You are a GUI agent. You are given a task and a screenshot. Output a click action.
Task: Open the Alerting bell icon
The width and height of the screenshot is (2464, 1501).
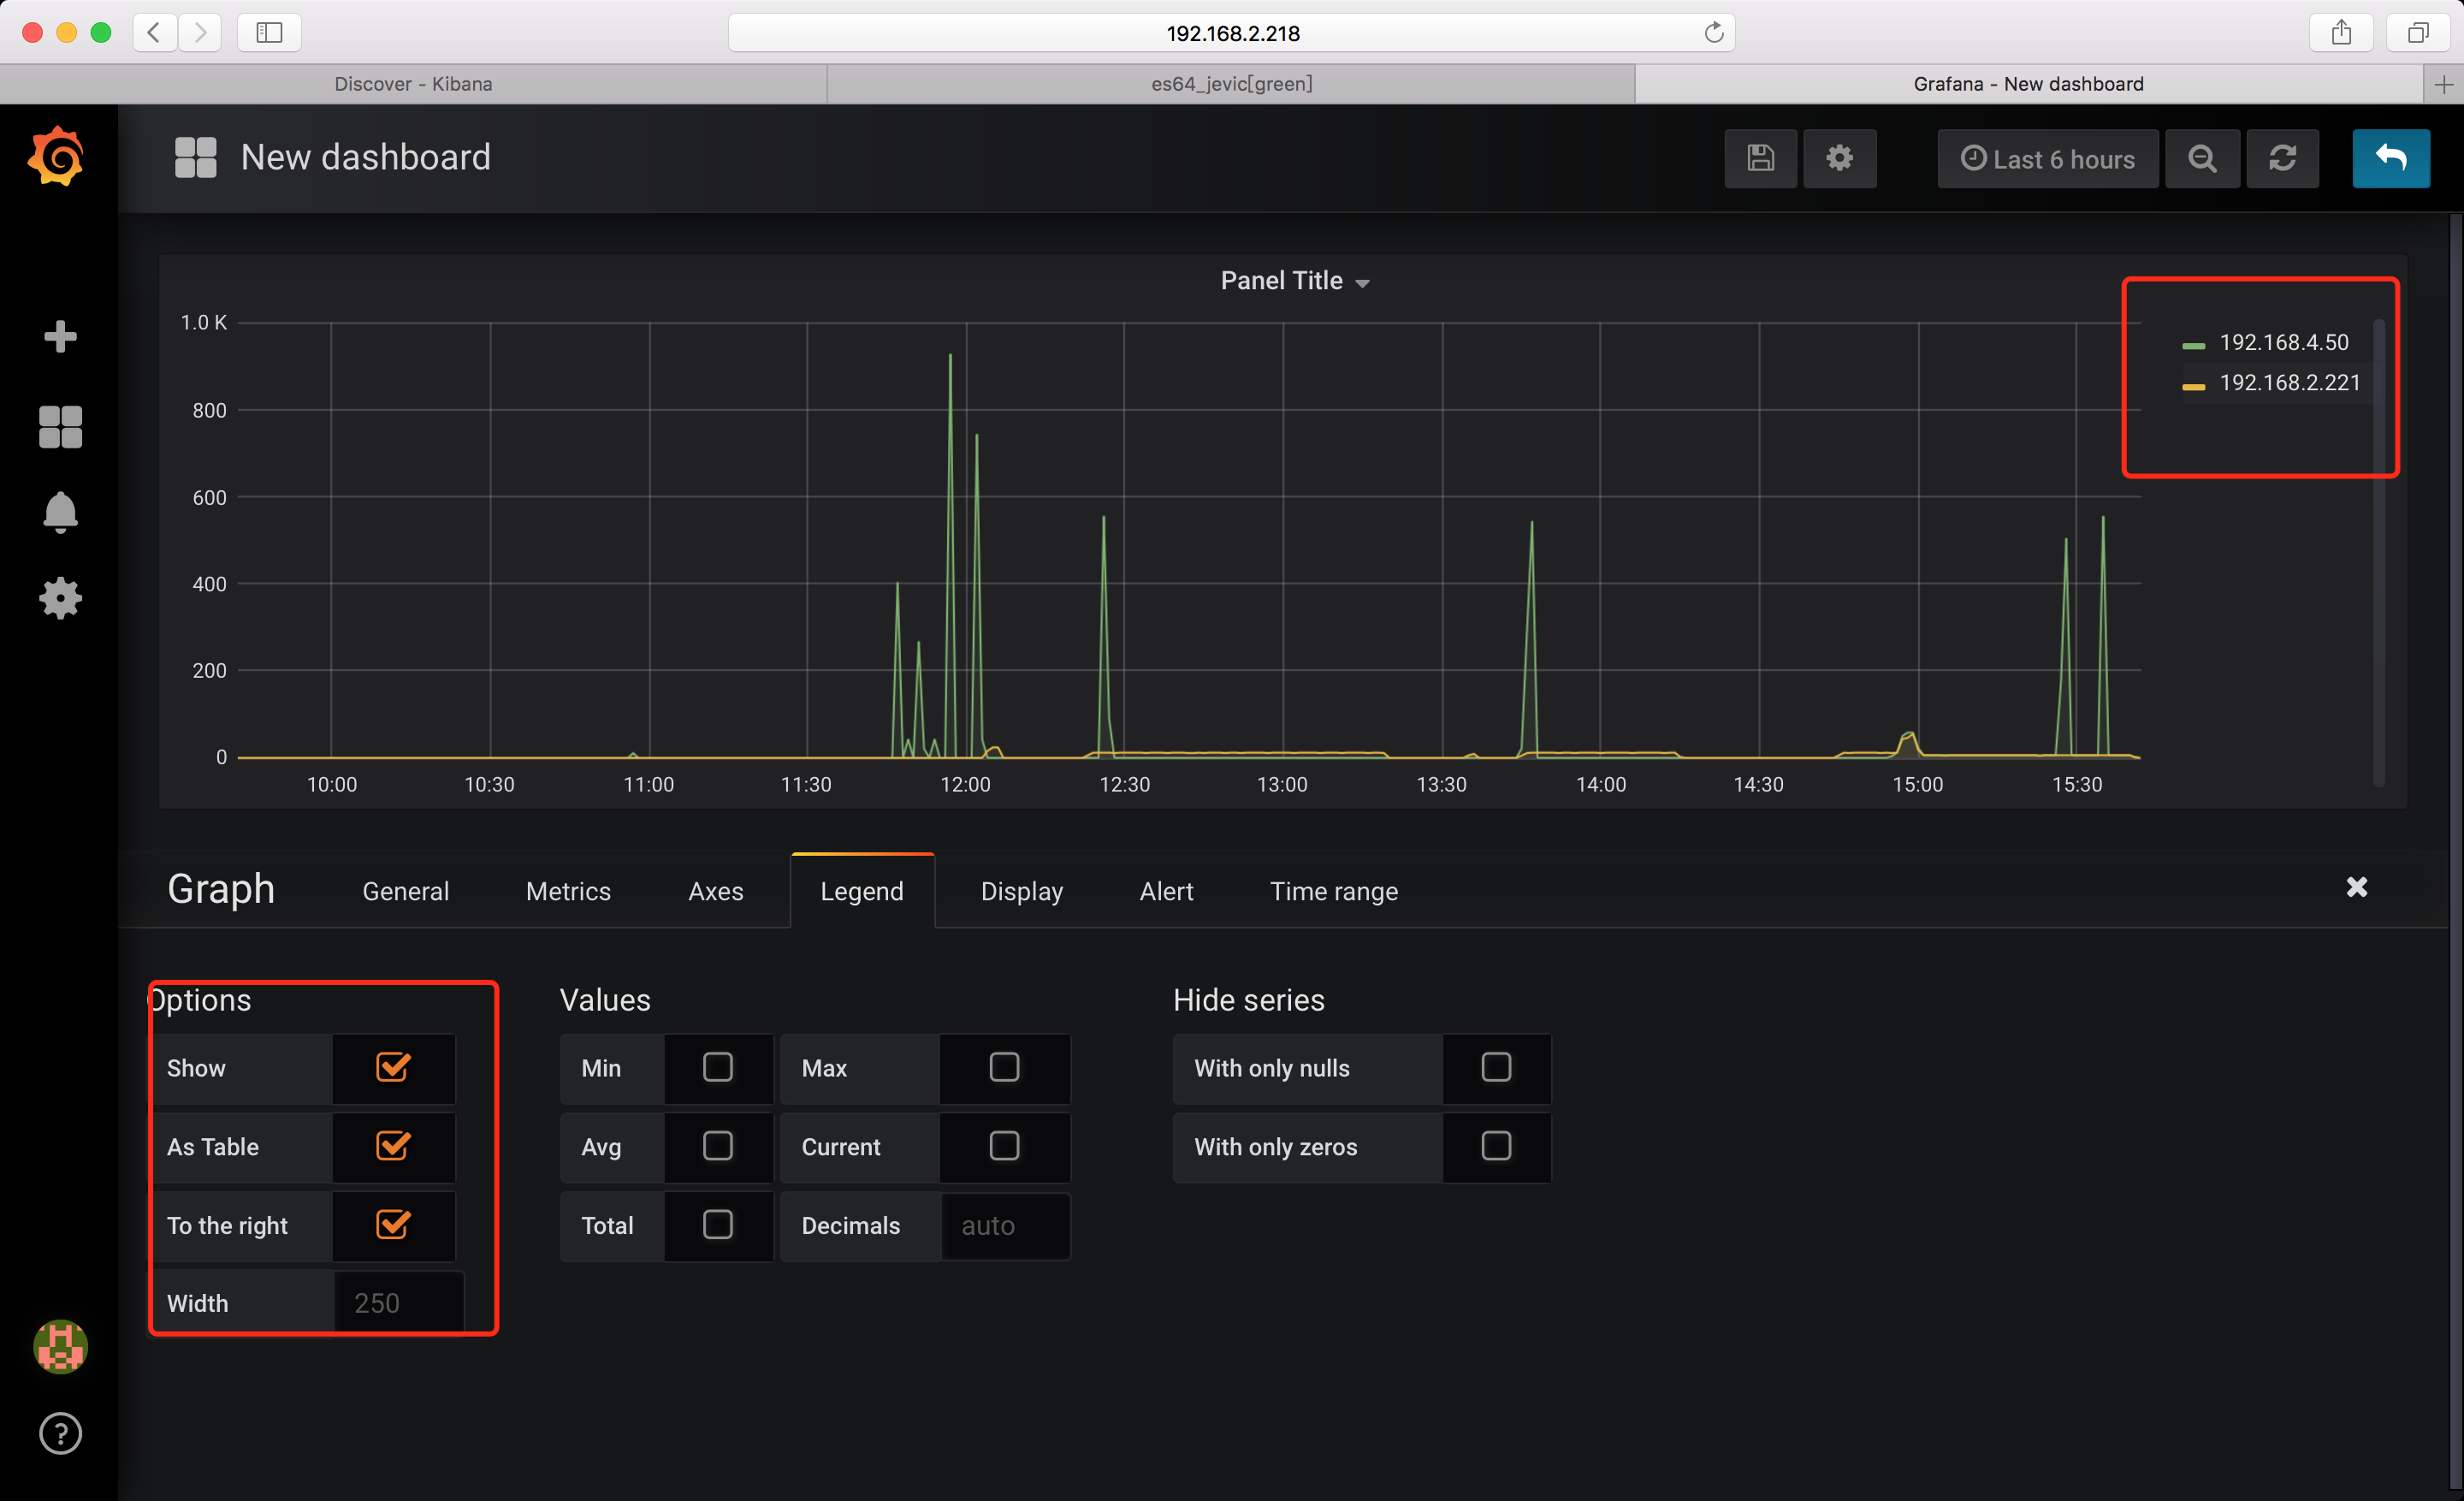60,512
